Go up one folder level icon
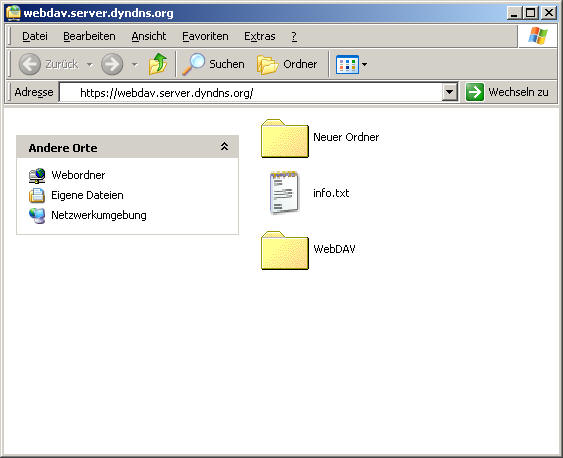 pyautogui.click(x=158, y=64)
